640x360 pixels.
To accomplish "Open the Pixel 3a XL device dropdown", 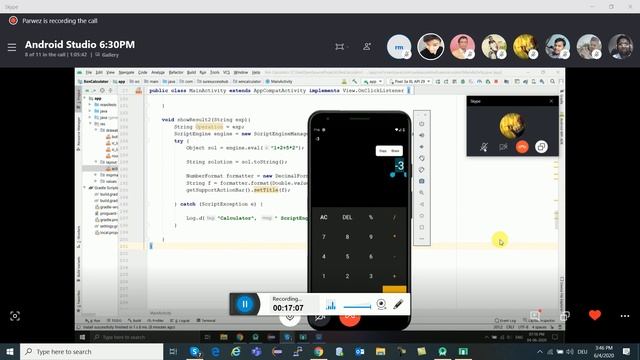I will click(410, 81).
